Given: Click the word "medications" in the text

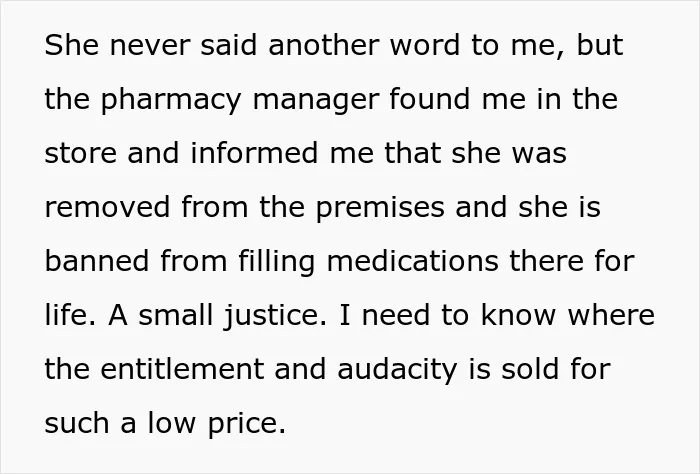Looking at the screenshot, I should (x=413, y=261).
